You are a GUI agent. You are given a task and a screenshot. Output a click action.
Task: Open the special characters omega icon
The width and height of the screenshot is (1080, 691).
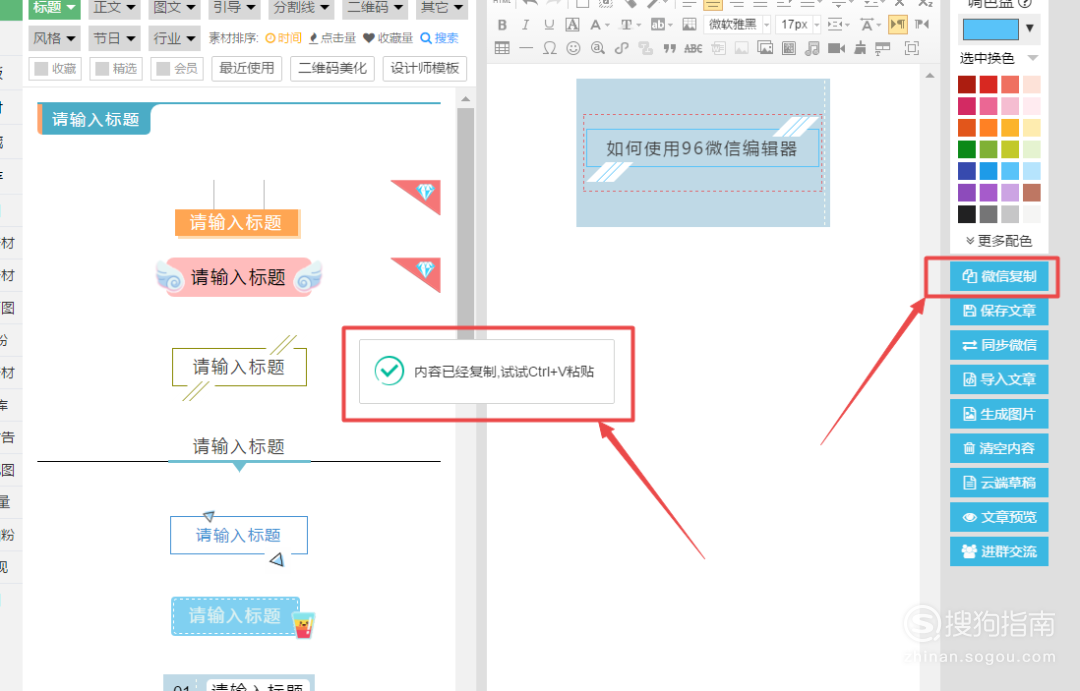click(x=550, y=48)
